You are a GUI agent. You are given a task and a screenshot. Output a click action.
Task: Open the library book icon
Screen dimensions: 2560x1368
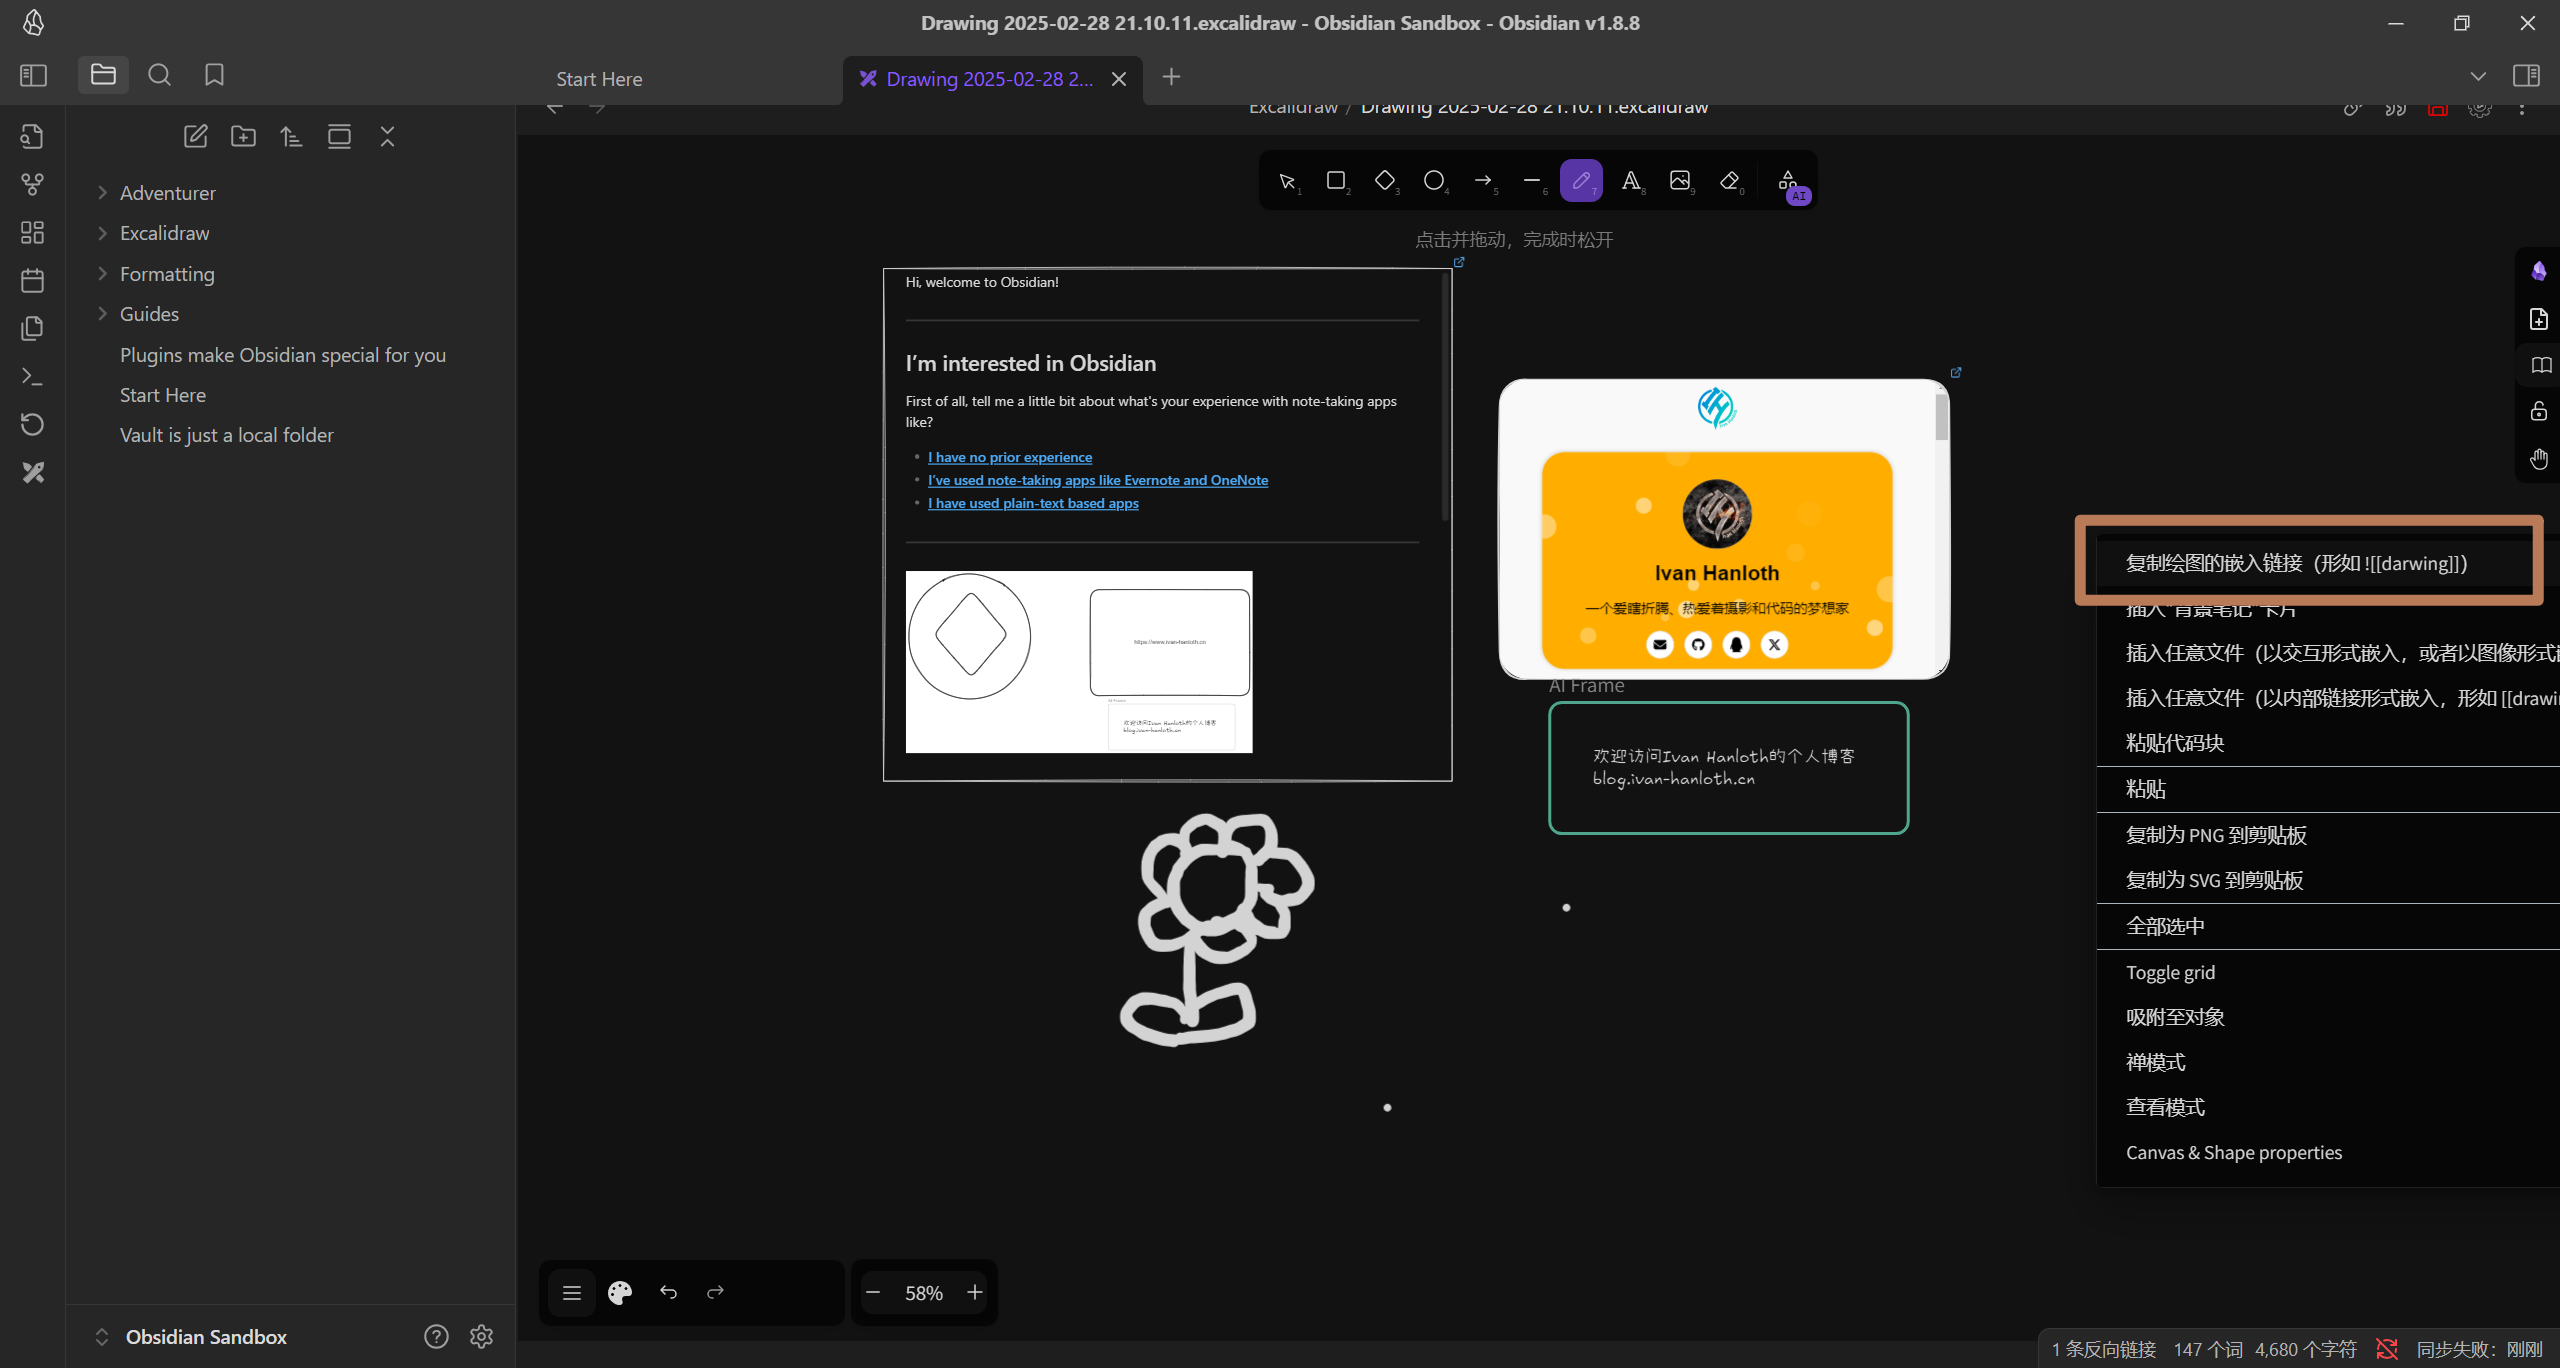pos(2541,365)
